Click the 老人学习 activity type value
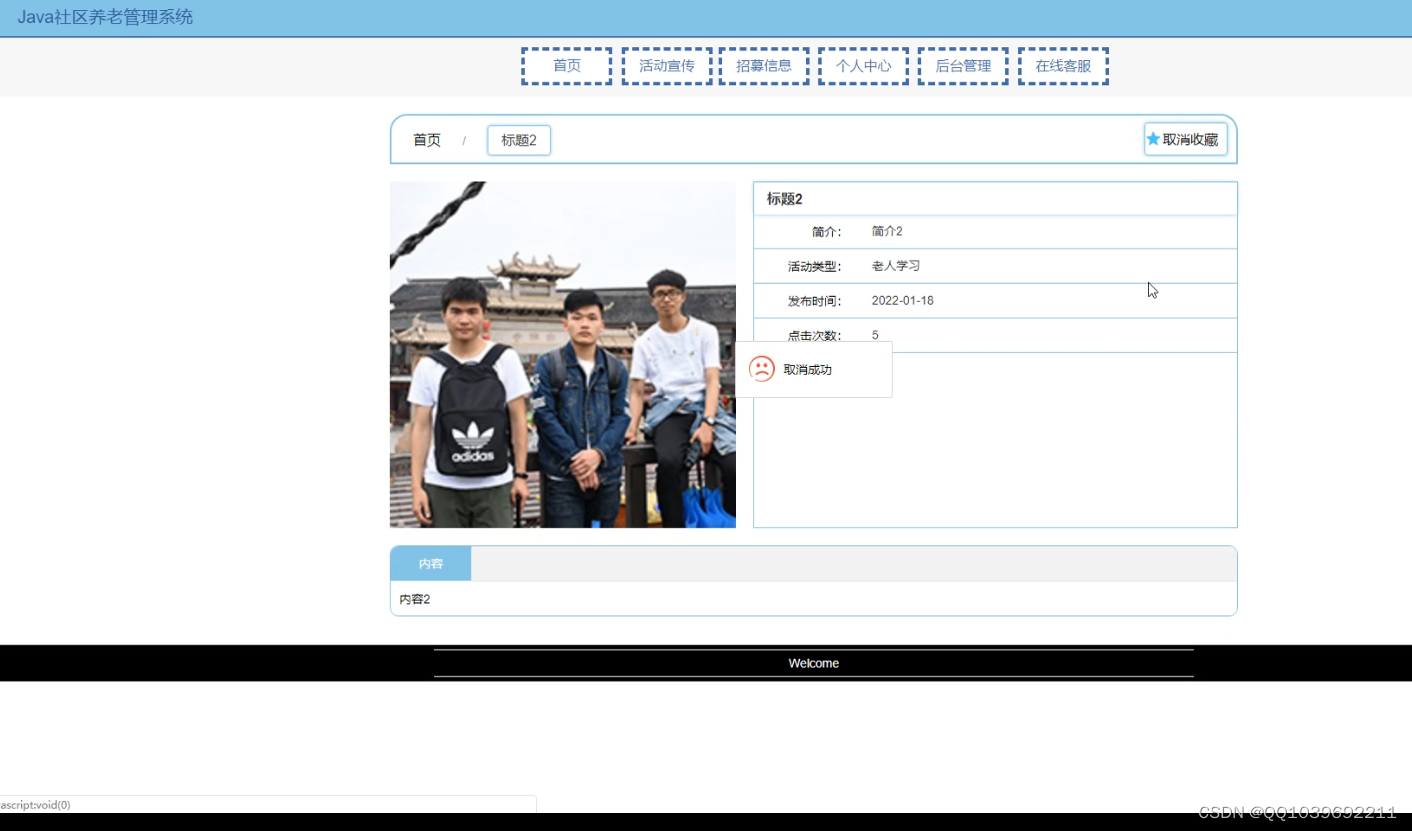 coord(896,266)
